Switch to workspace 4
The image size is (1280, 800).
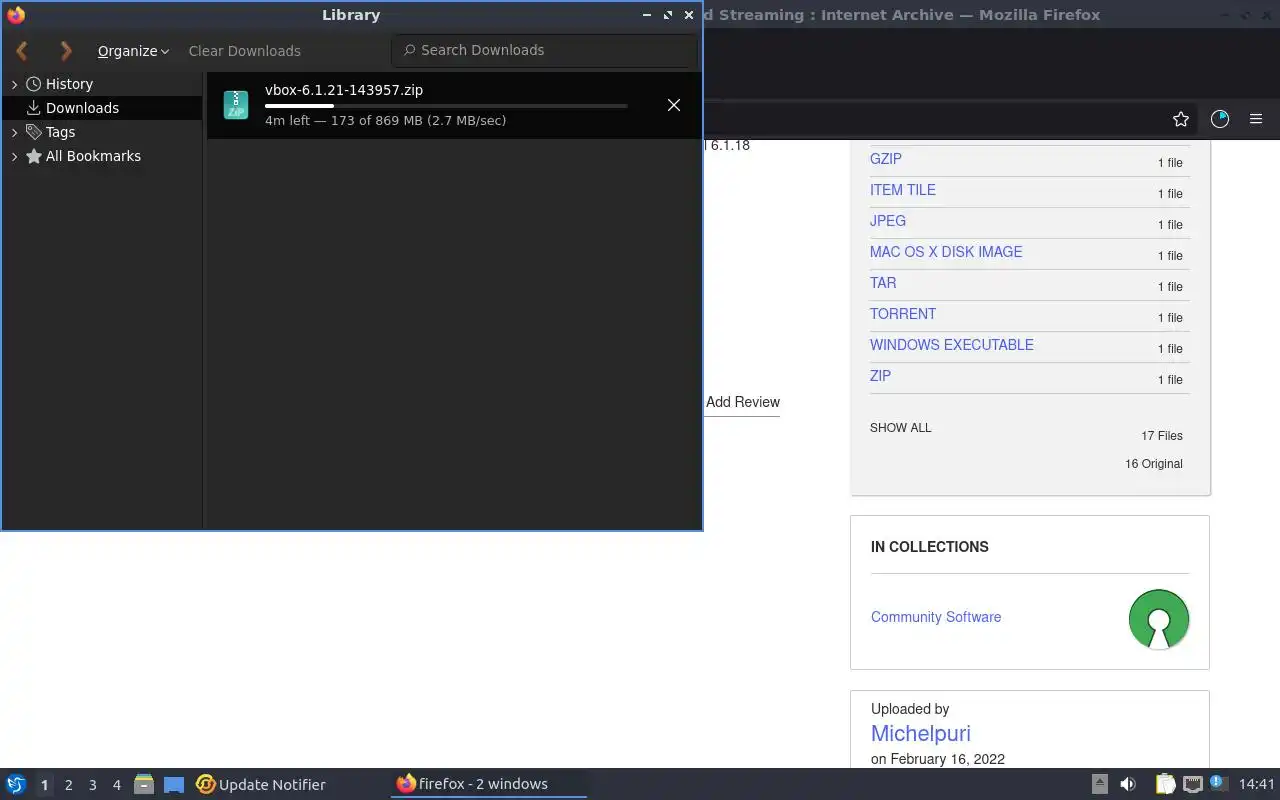(x=116, y=785)
